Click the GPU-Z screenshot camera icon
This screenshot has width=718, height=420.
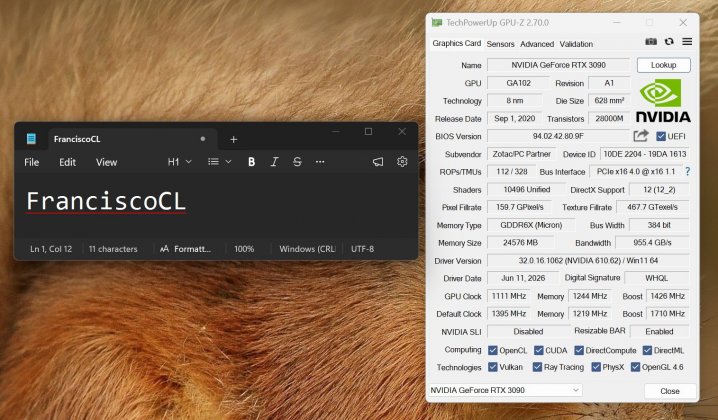(651, 42)
